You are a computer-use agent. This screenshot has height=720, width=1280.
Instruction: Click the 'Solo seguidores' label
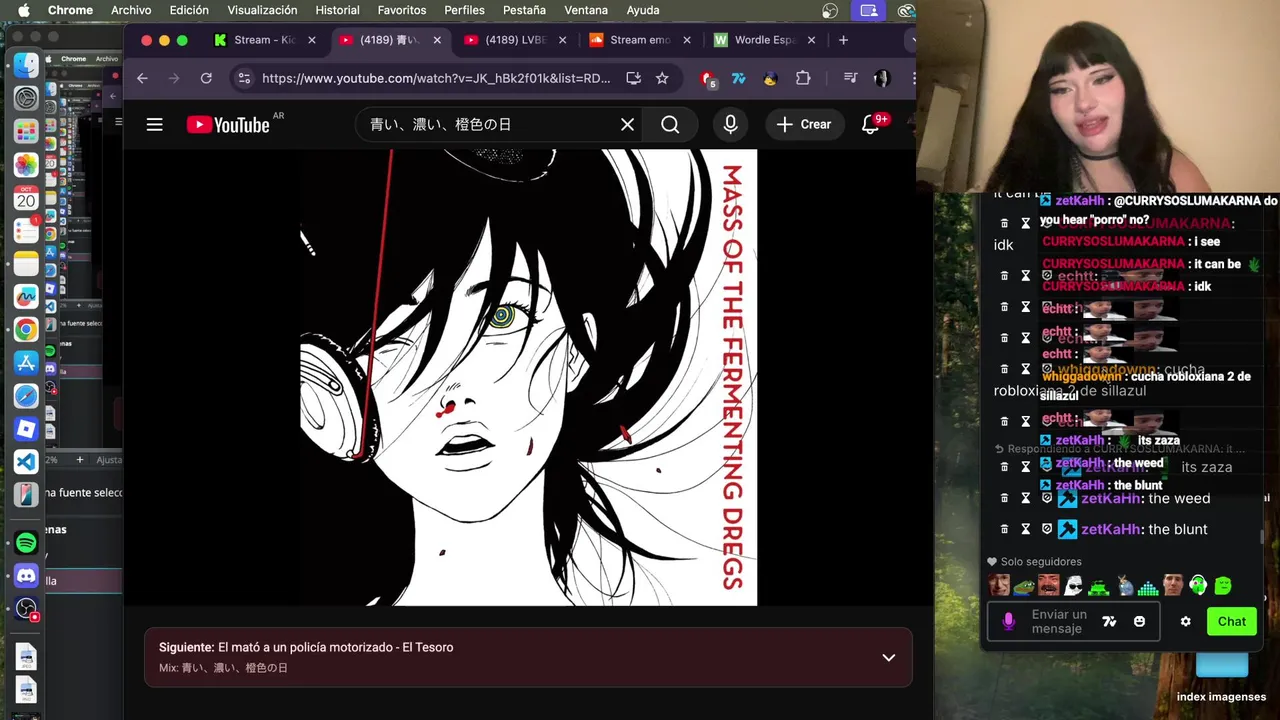1041,561
